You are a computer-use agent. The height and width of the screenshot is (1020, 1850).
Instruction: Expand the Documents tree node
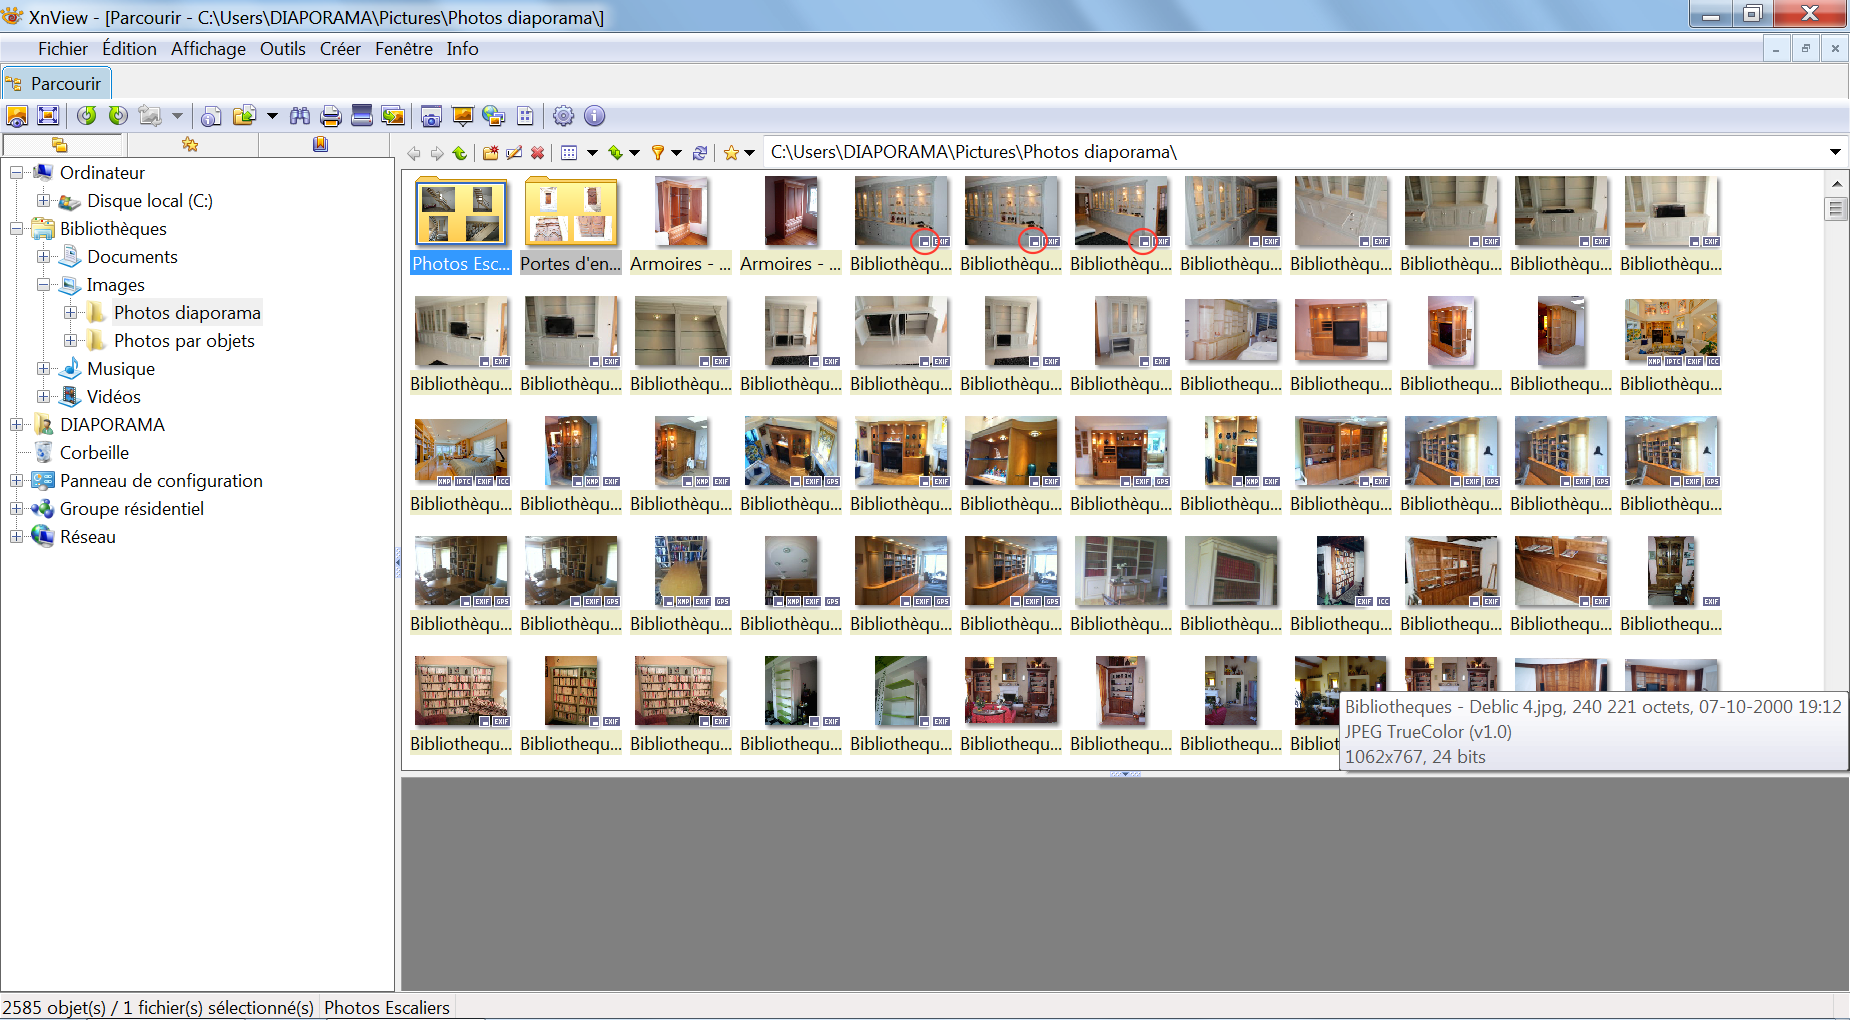click(x=43, y=257)
